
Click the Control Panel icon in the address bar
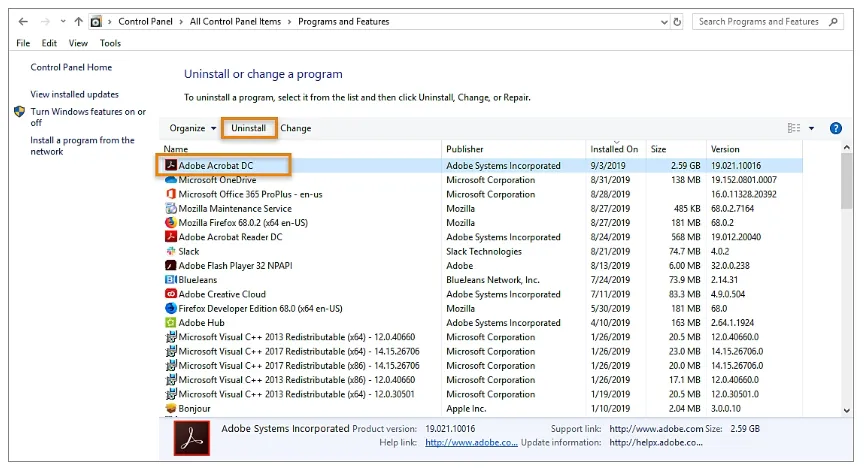96,22
